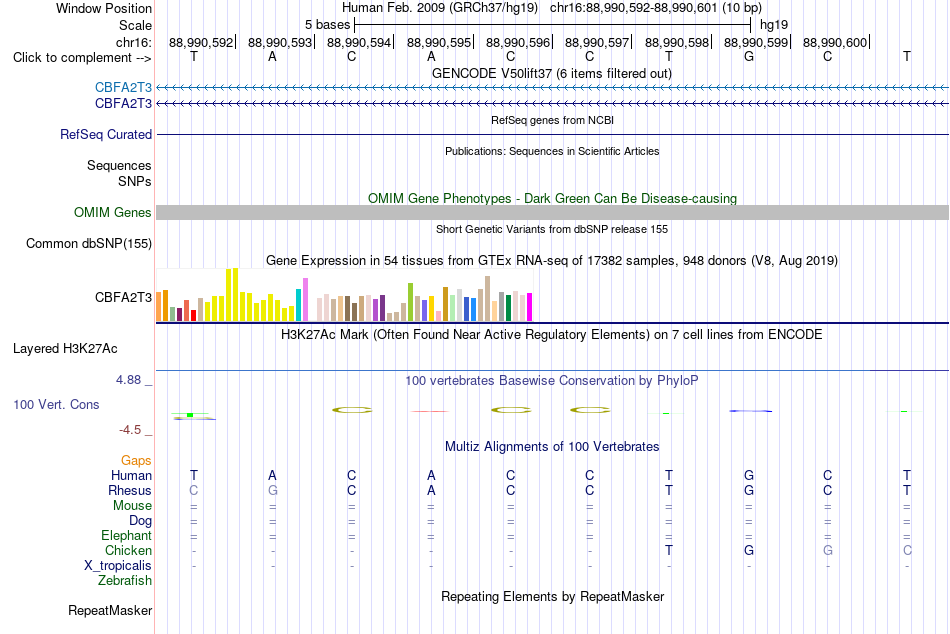The height and width of the screenshot is (634, 950).
Task: Click the 4.88 PhyloP upper scale value
Action: [128, 380]
